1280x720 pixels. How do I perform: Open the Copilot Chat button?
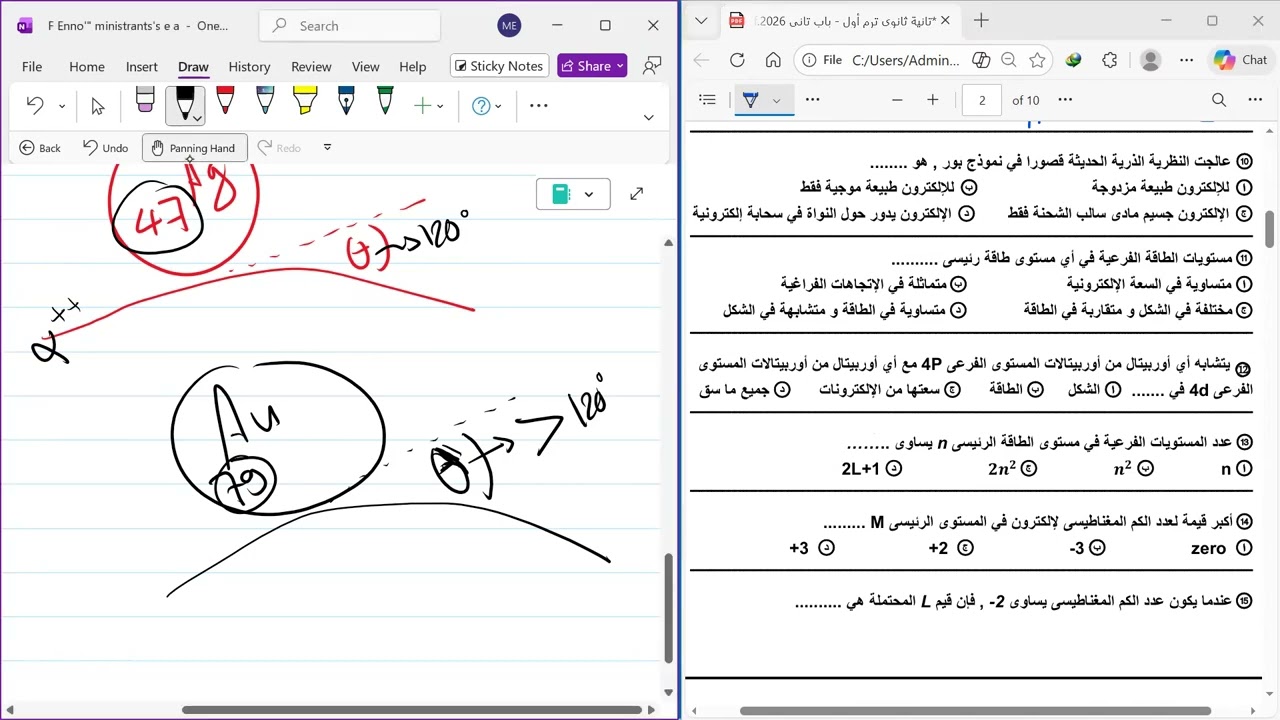coord(1241,60)
